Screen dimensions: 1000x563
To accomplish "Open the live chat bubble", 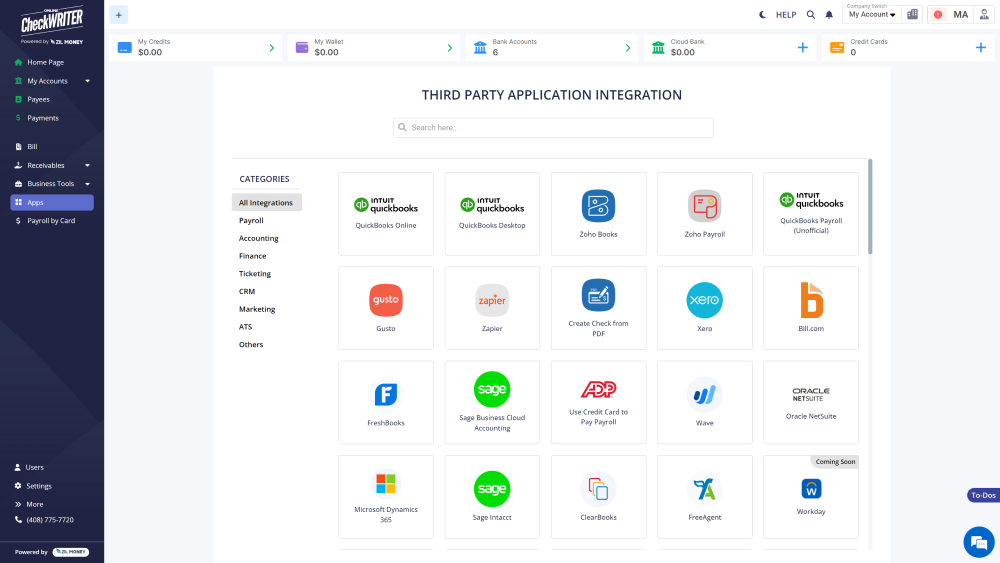I will 977,542.
